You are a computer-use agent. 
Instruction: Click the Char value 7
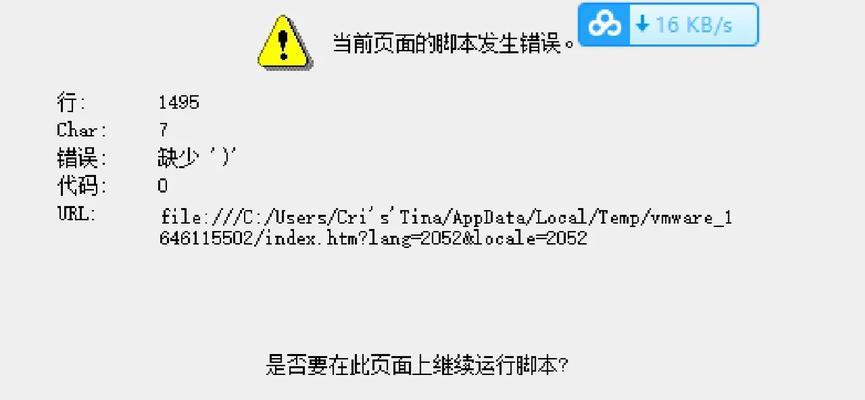tap(163, 130)
